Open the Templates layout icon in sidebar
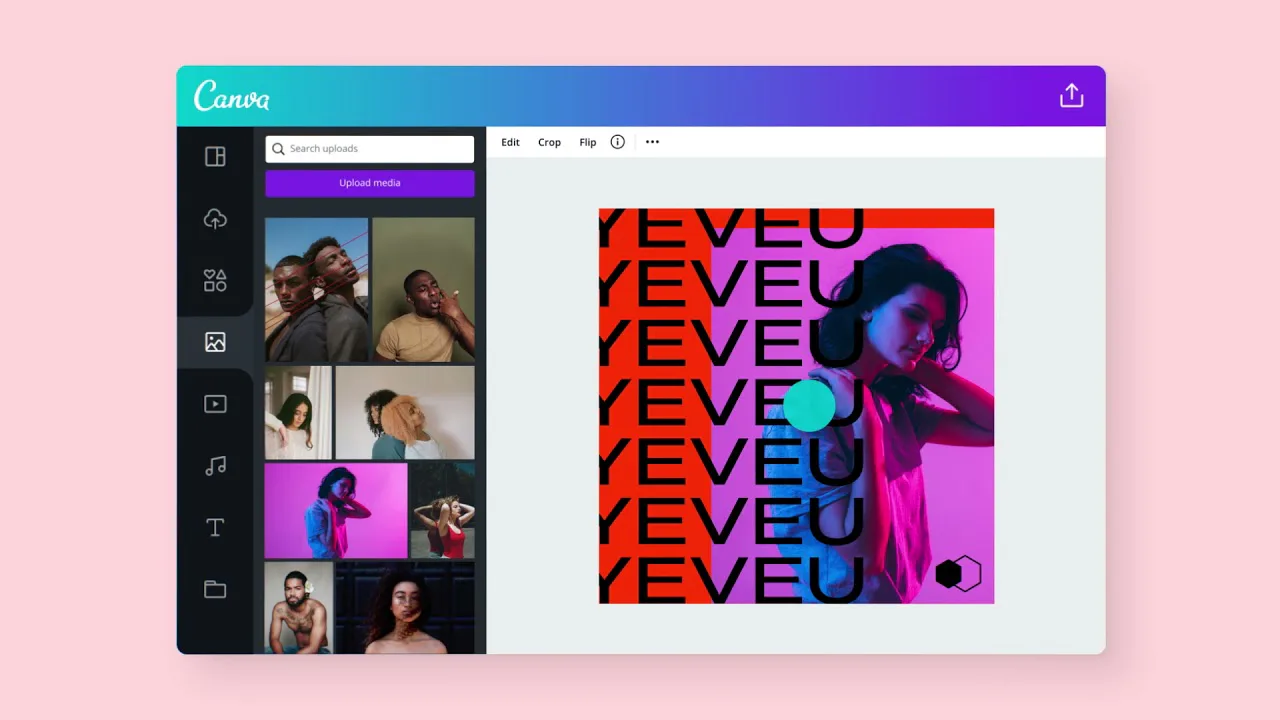The image size is (1280, 720). pos(215,157)
